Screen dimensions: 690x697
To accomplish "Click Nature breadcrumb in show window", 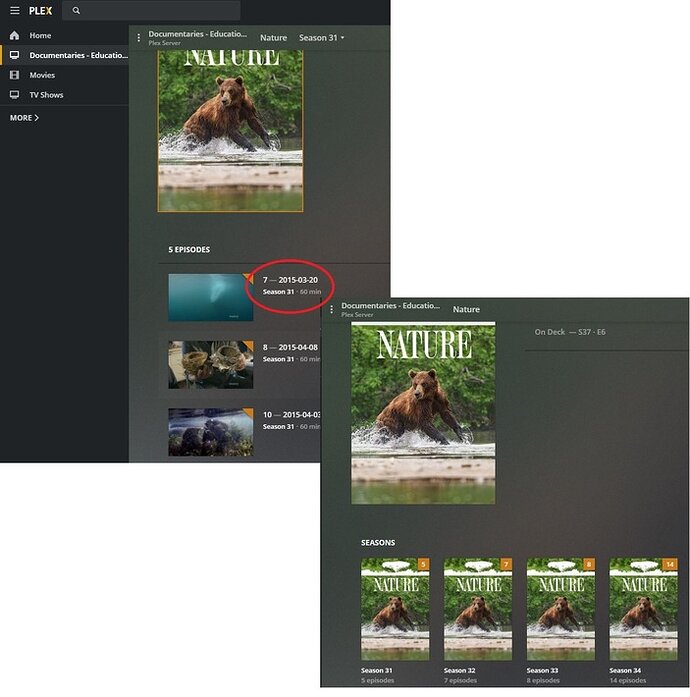I will 466,309.
